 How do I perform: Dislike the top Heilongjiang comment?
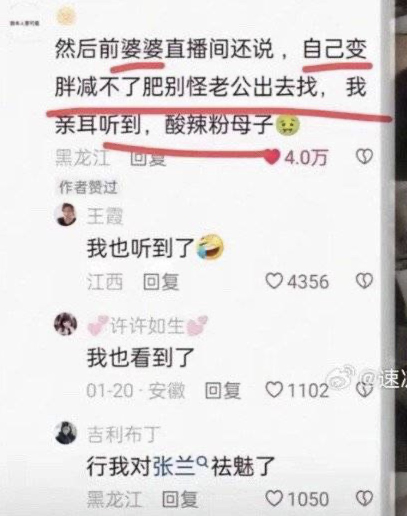364,156
